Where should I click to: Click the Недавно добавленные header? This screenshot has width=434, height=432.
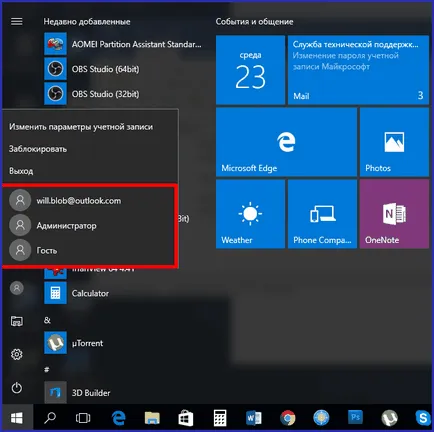point(87,22)
